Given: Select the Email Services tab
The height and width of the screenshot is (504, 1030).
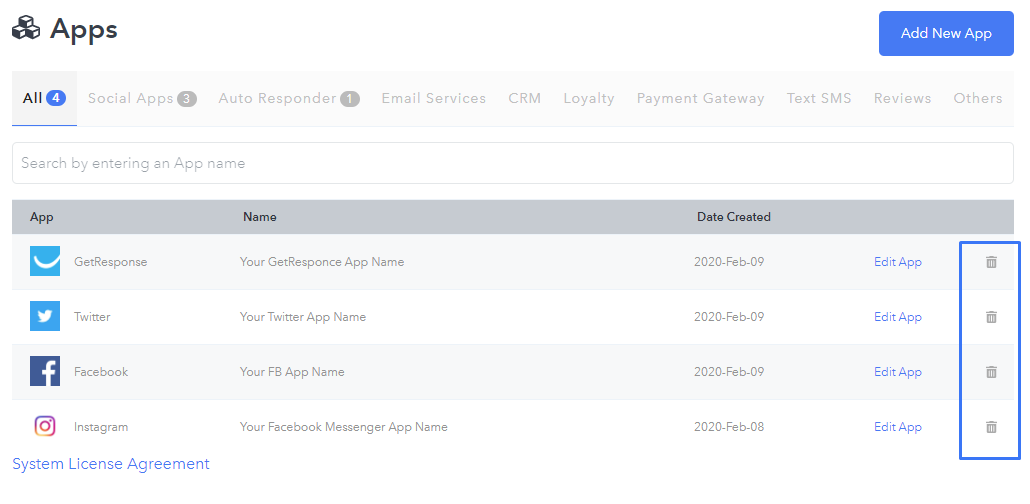Looking at the screenshot, I should 434,99.
